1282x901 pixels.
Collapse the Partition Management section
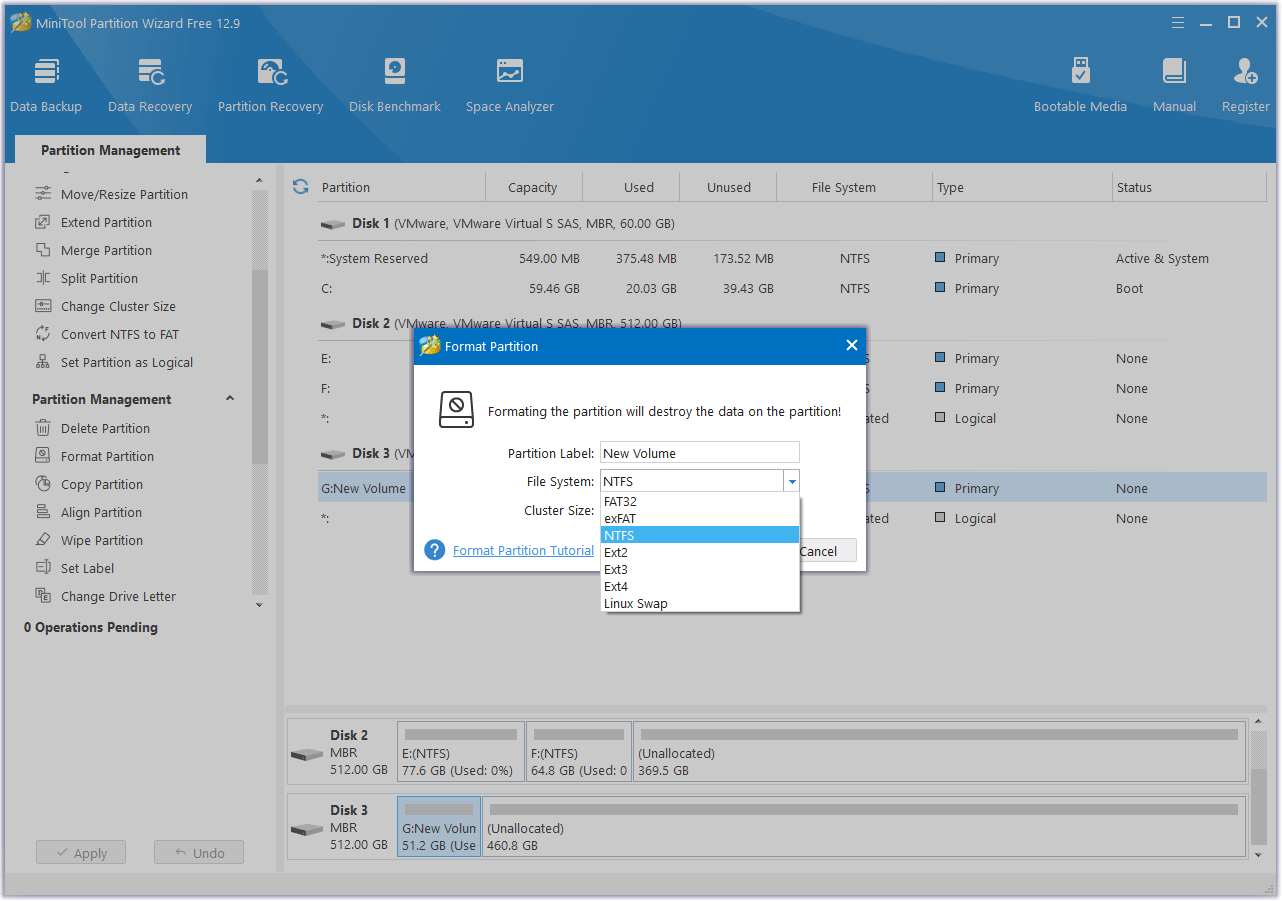pos(230,398)
